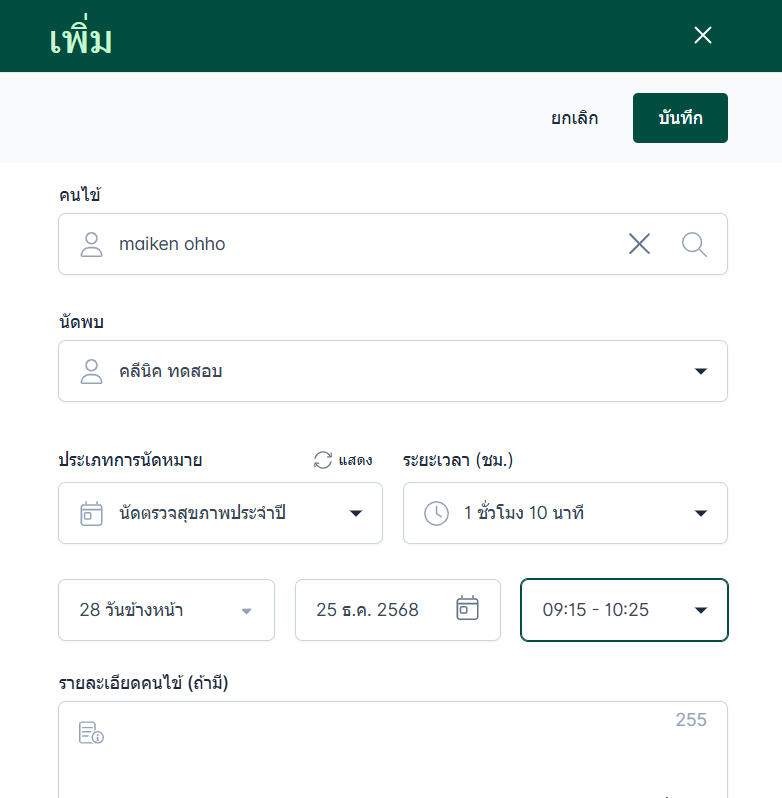Open appointment type นัดตรวจสุขภาพประจำปี dropdown
The width and height of the screenshot is (782, 798).
tap(220, 513)
